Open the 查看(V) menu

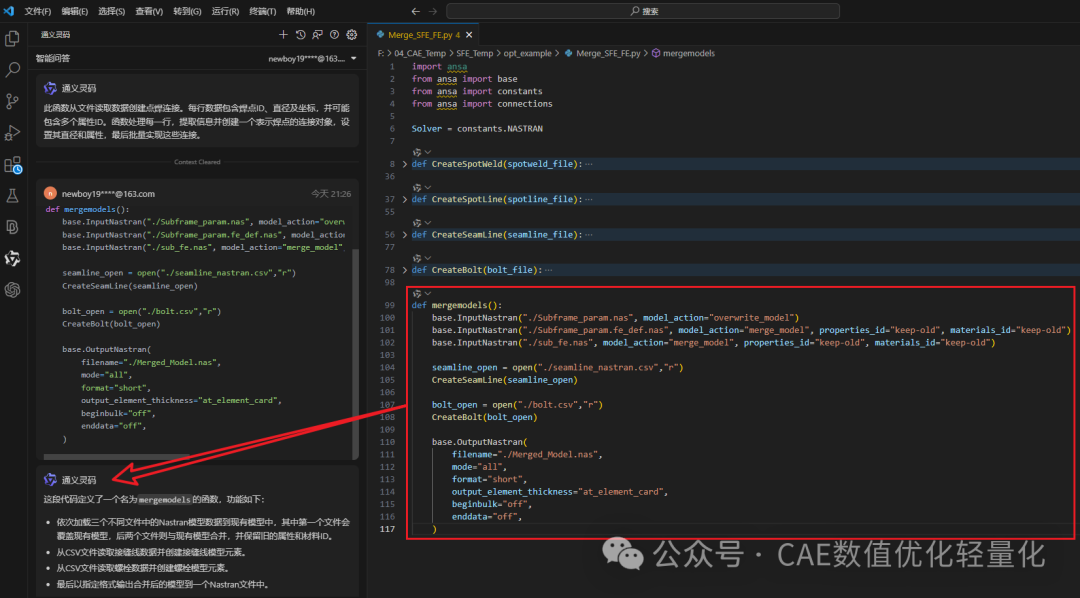tap(149, 11)
